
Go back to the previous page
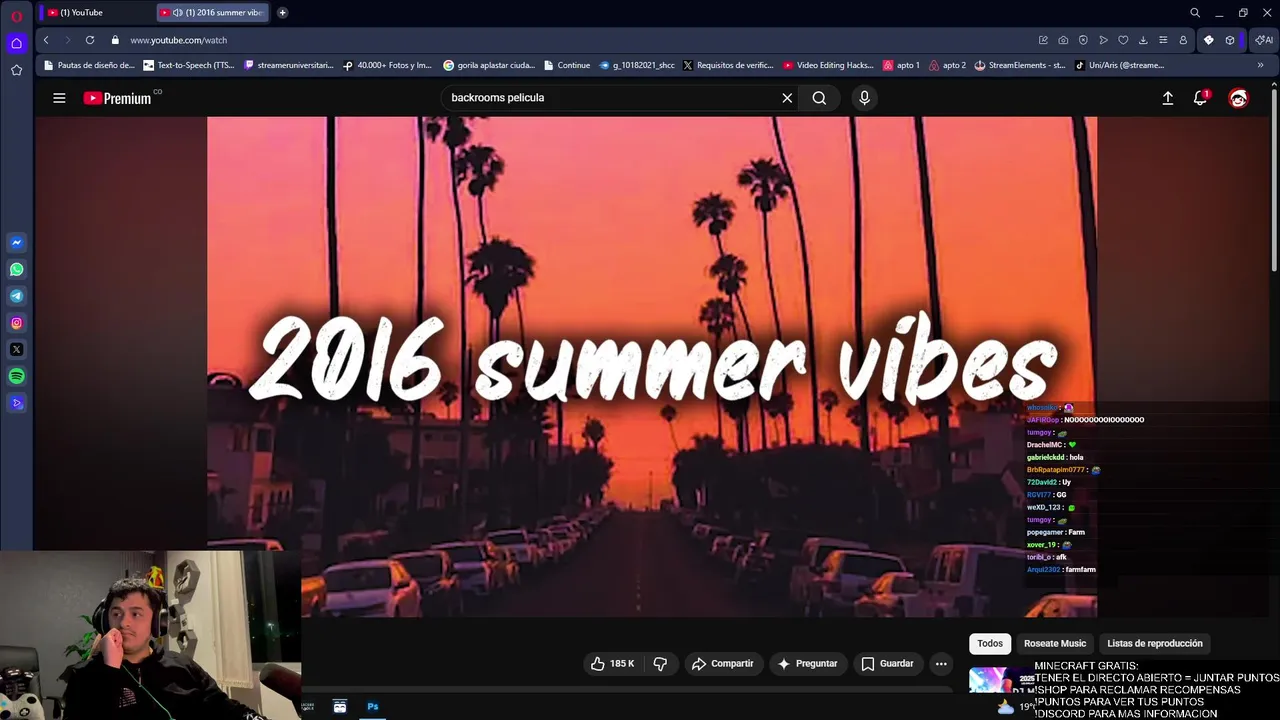pos(46,40)
